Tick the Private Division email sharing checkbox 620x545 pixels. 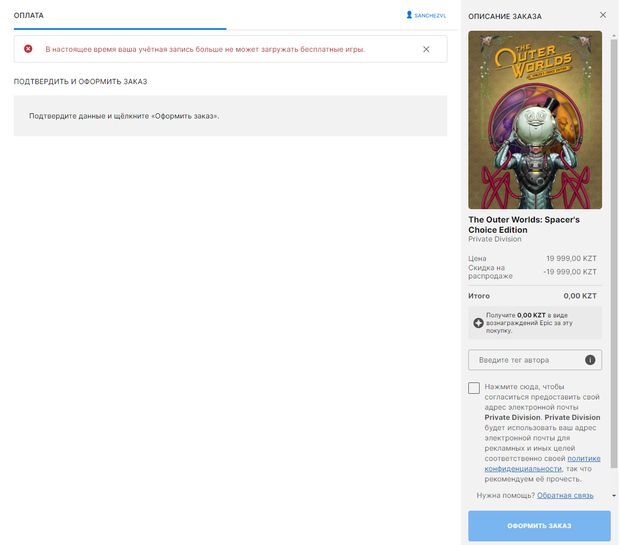474,388
